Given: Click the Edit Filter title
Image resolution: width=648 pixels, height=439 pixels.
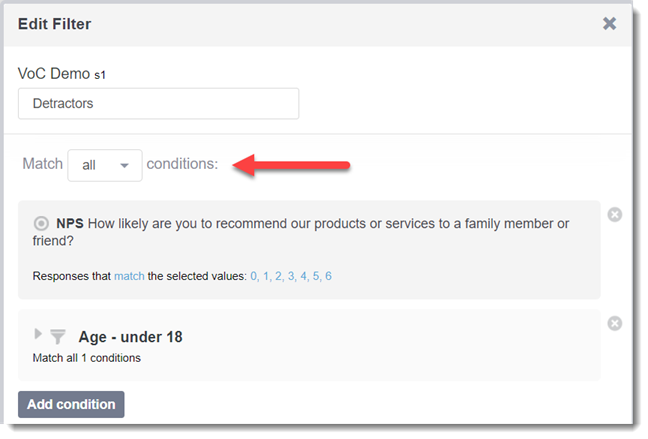Looking at the screenshot, I should pyautogui.click(x=55, y=24).
